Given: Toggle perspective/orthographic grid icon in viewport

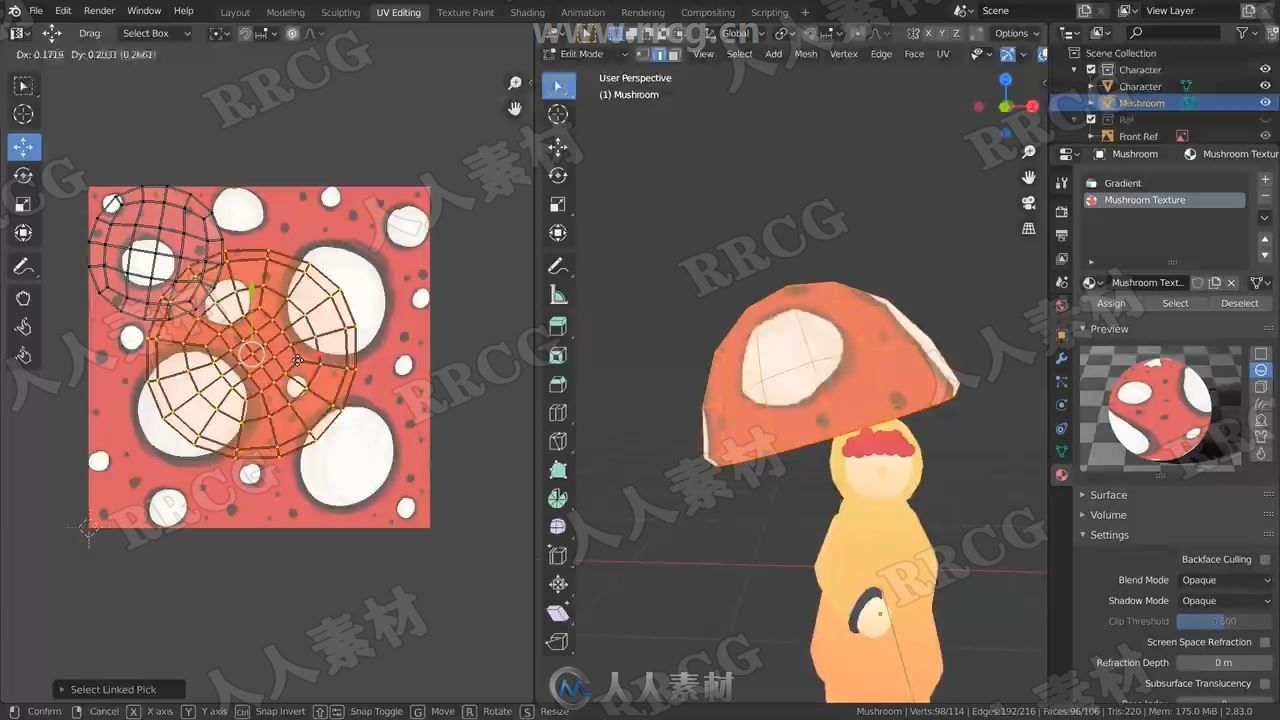Looking at the screenshot, I should [x=1028, y=229].
